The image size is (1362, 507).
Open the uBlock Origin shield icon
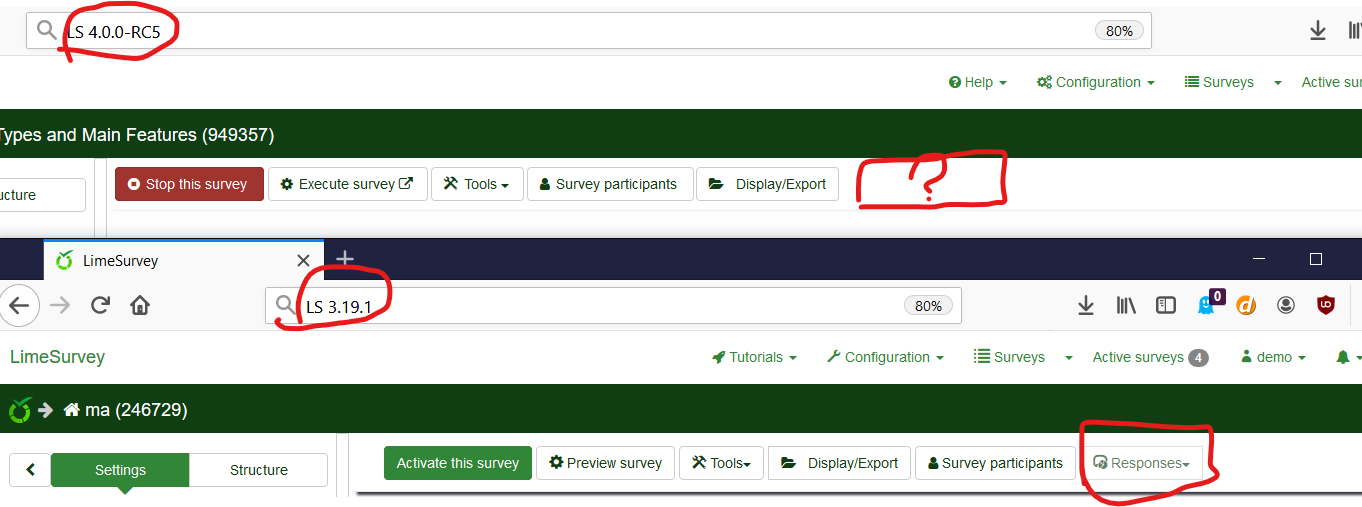pos(1325,306)
